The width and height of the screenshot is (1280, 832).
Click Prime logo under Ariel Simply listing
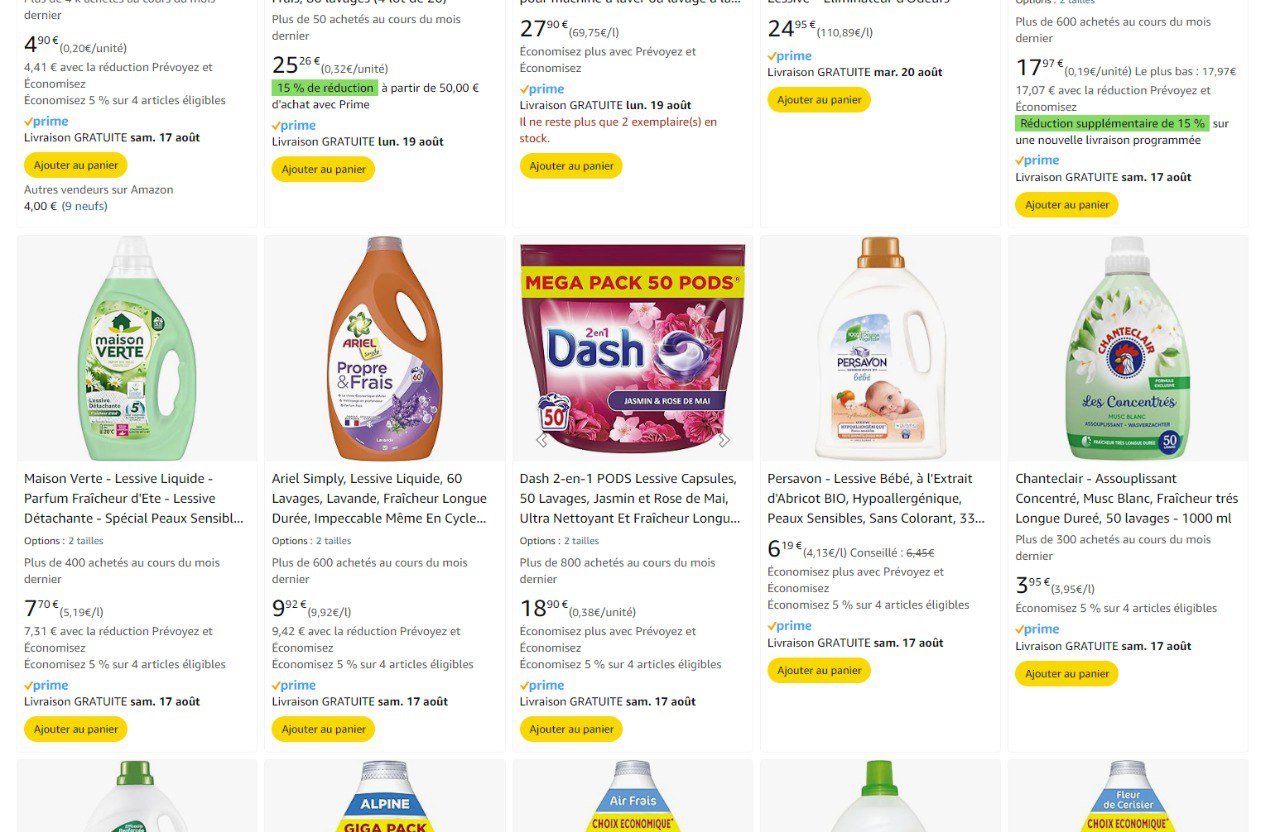tap(295, 685)
